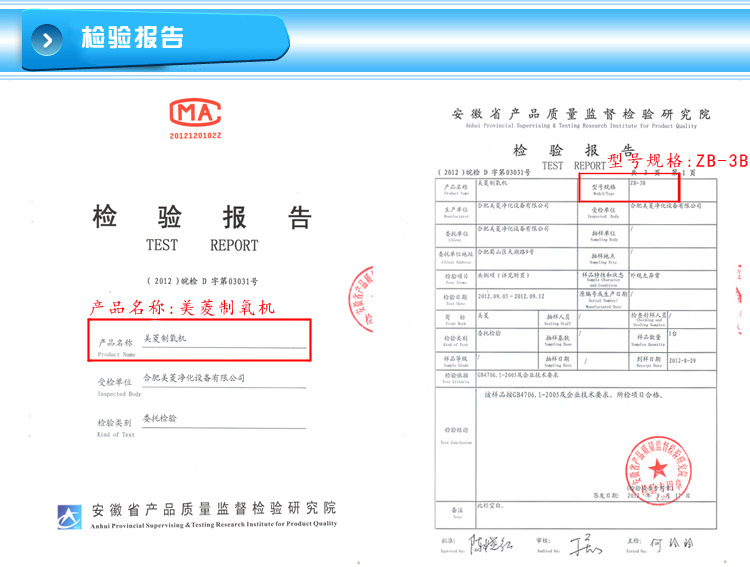Click the bold English institute name under the cover logo

[x=213, y=524]
